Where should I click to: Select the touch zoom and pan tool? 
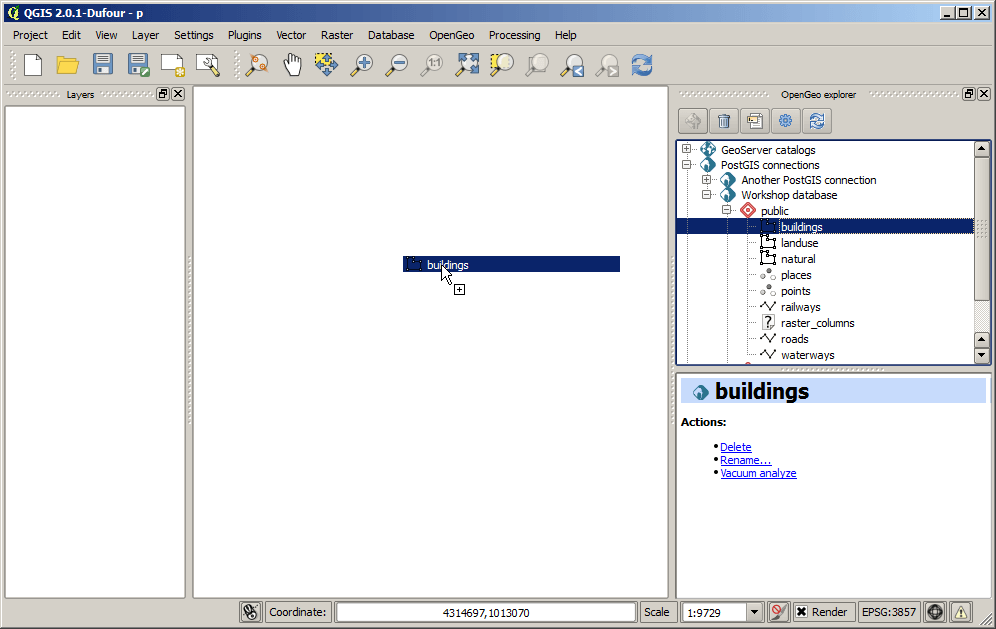tap(257, 65)
